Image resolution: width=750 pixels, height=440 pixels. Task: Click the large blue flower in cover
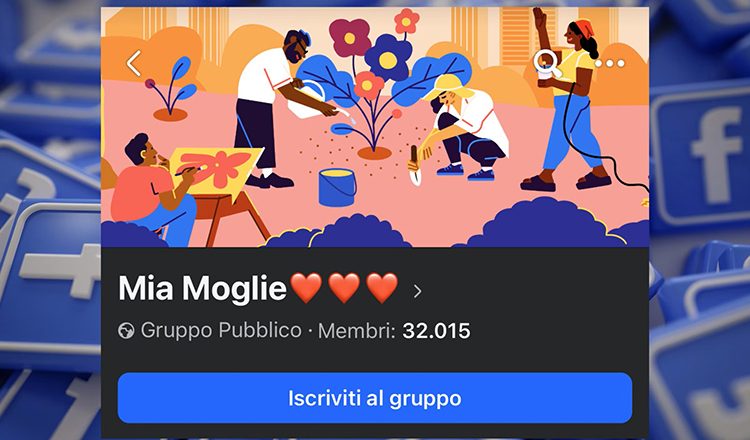pos(388,58)
